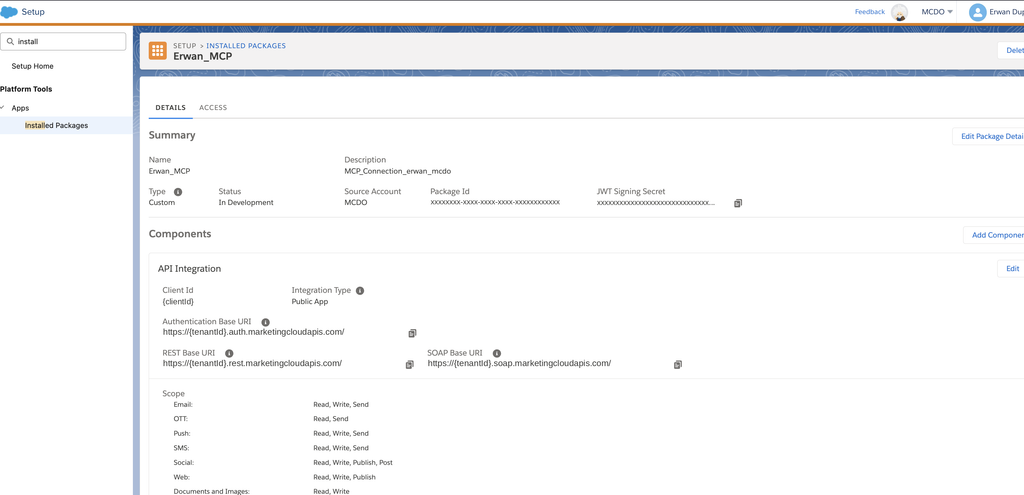The image size is (1024, 495).
Task: Click the SOAP base URI text
Action: point(519,363)
